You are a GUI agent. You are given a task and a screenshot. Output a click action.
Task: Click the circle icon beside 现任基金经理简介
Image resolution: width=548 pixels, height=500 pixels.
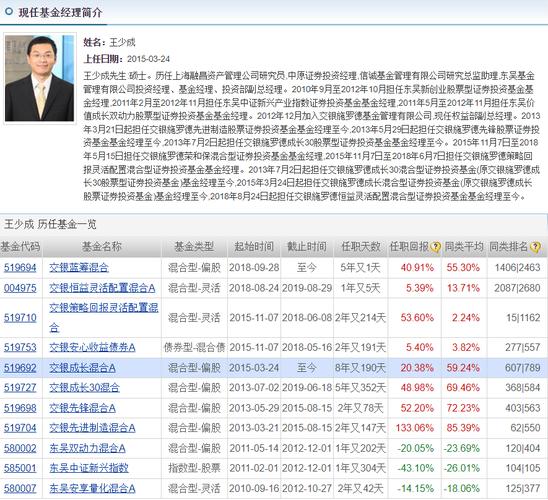(8, 12)
